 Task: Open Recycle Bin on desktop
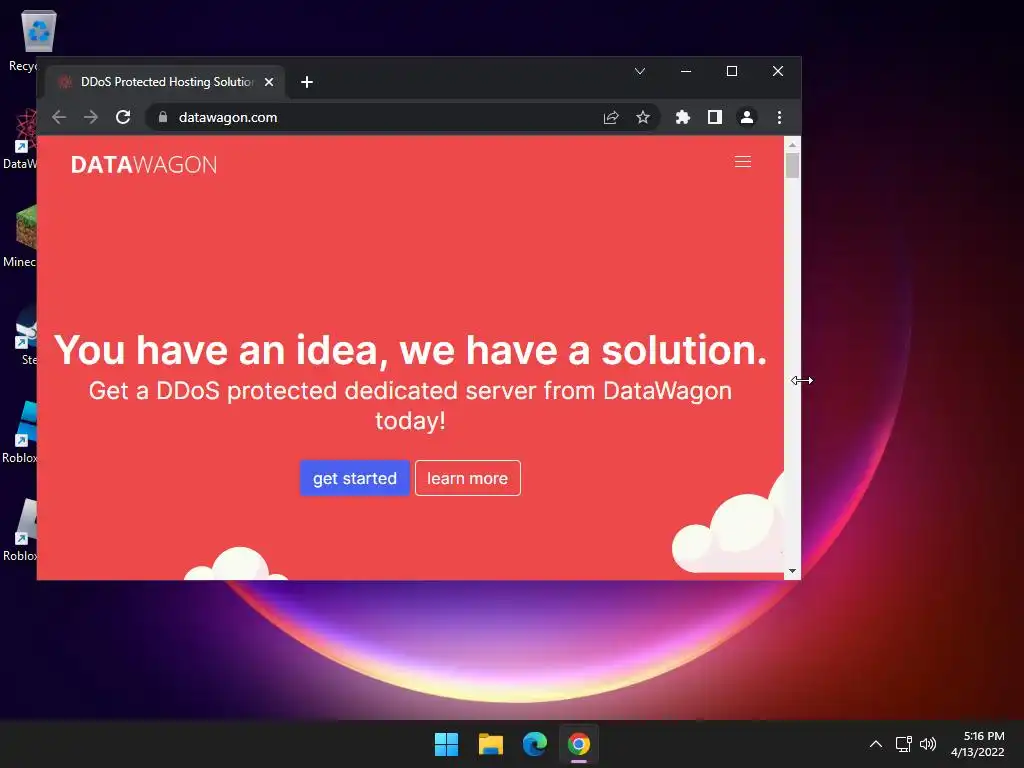pyautogui.click(x=29, y=40)
